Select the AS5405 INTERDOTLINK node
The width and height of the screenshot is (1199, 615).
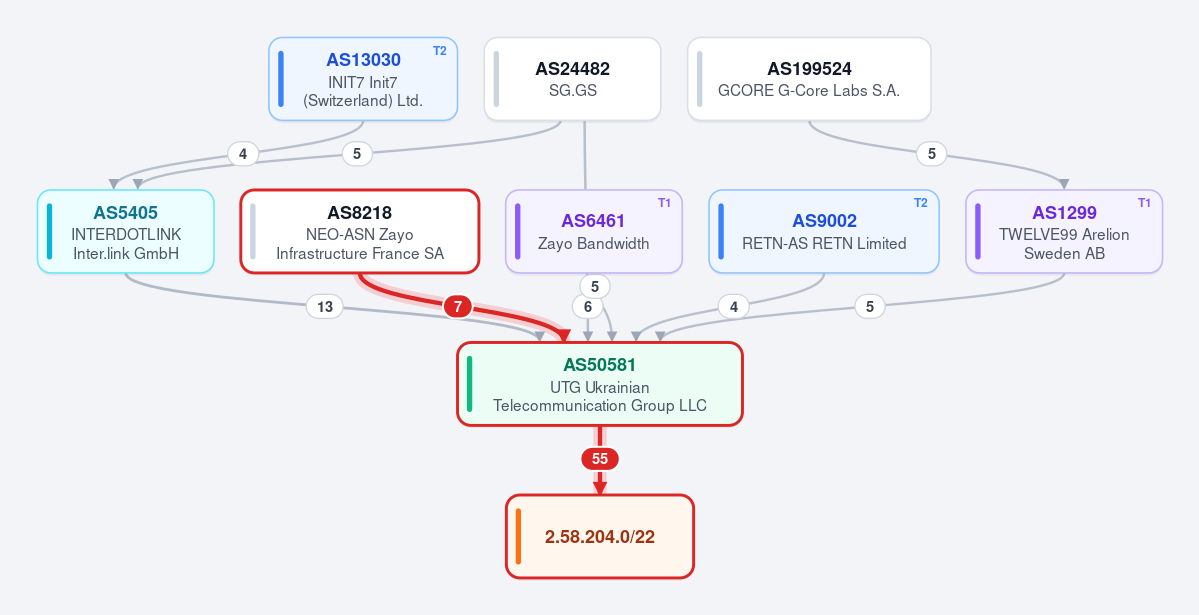point(125,231)
